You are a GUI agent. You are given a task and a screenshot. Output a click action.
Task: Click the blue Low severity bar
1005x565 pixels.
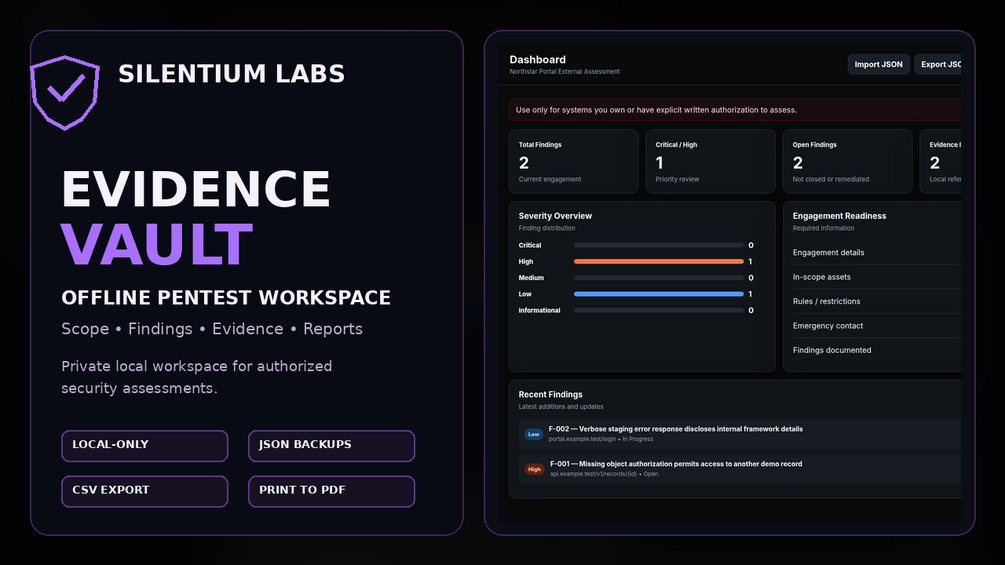[x=659, y=294]
